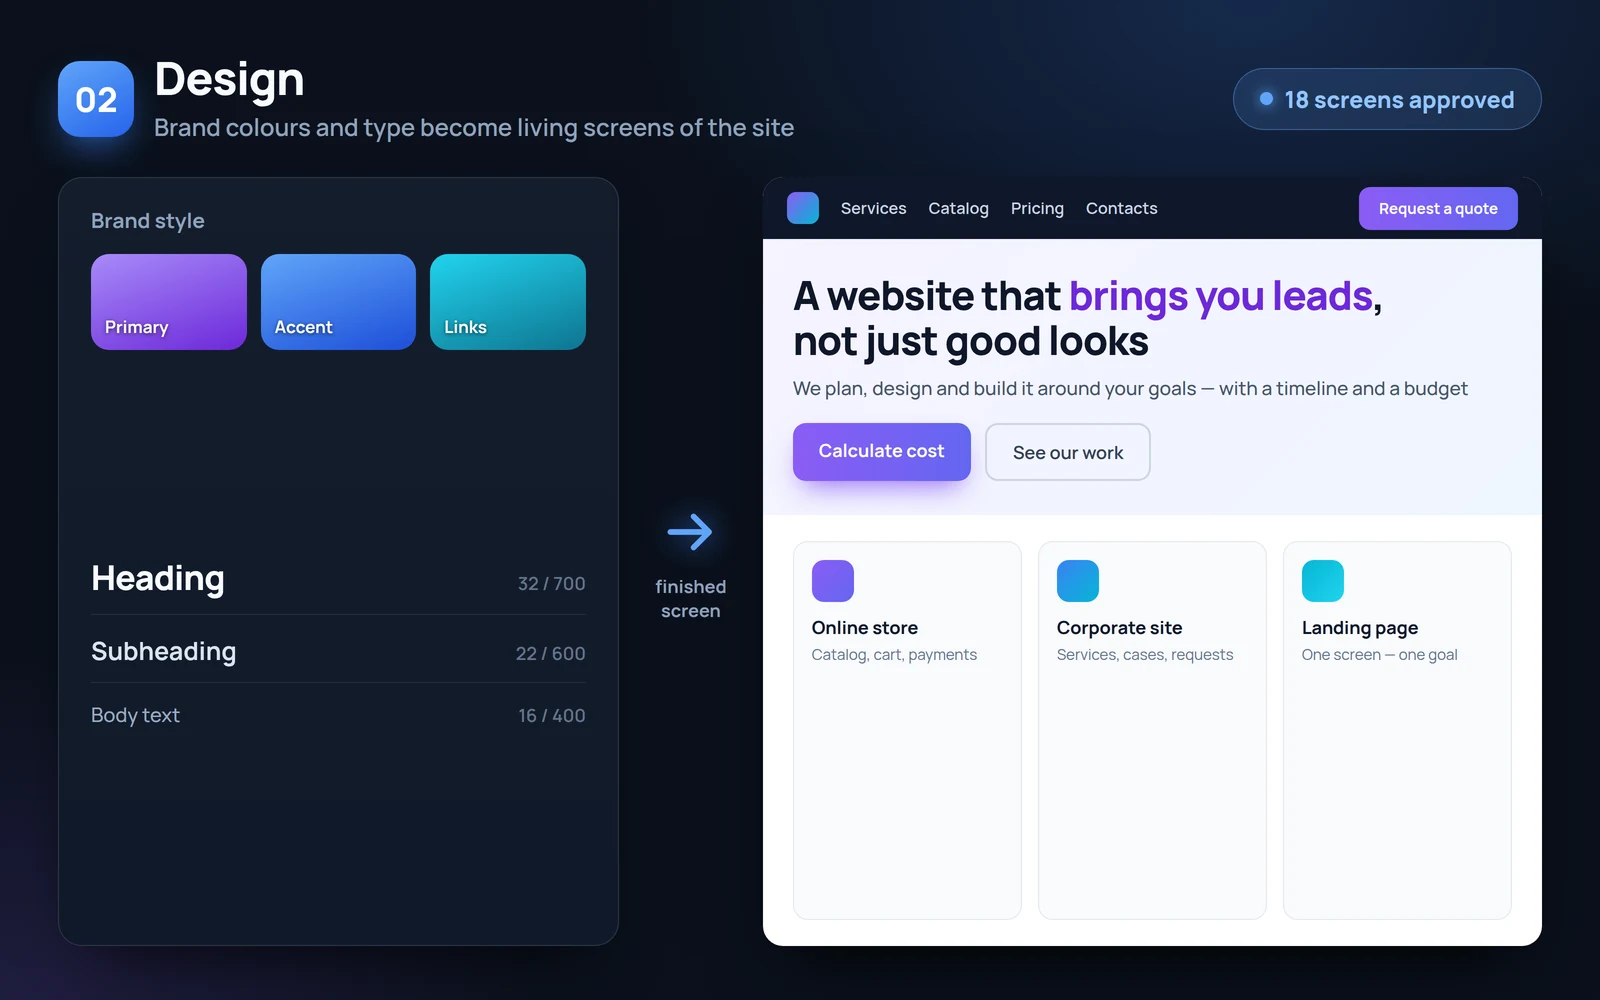Click the Online store card icon
1600x1000 pixels.
833,581
